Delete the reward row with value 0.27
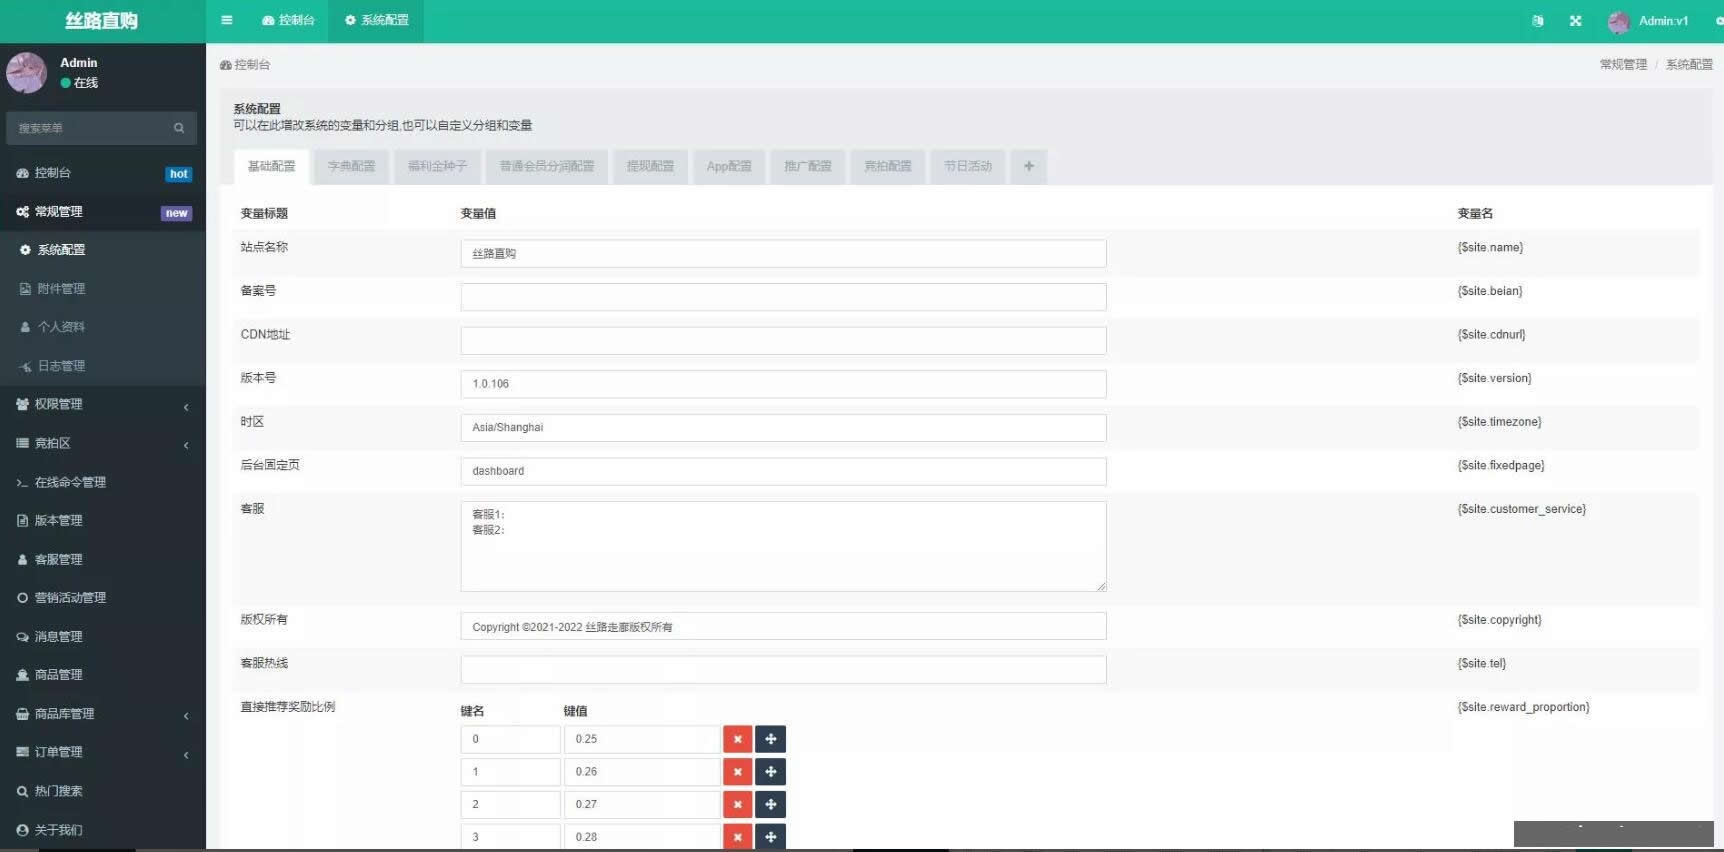The width and height of the screenshot is (1724, 852). point(737,804)
